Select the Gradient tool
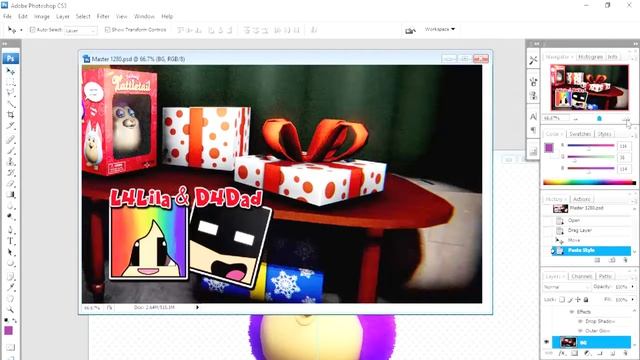Viewport: 640px width, 360px height. click(10, 195)
